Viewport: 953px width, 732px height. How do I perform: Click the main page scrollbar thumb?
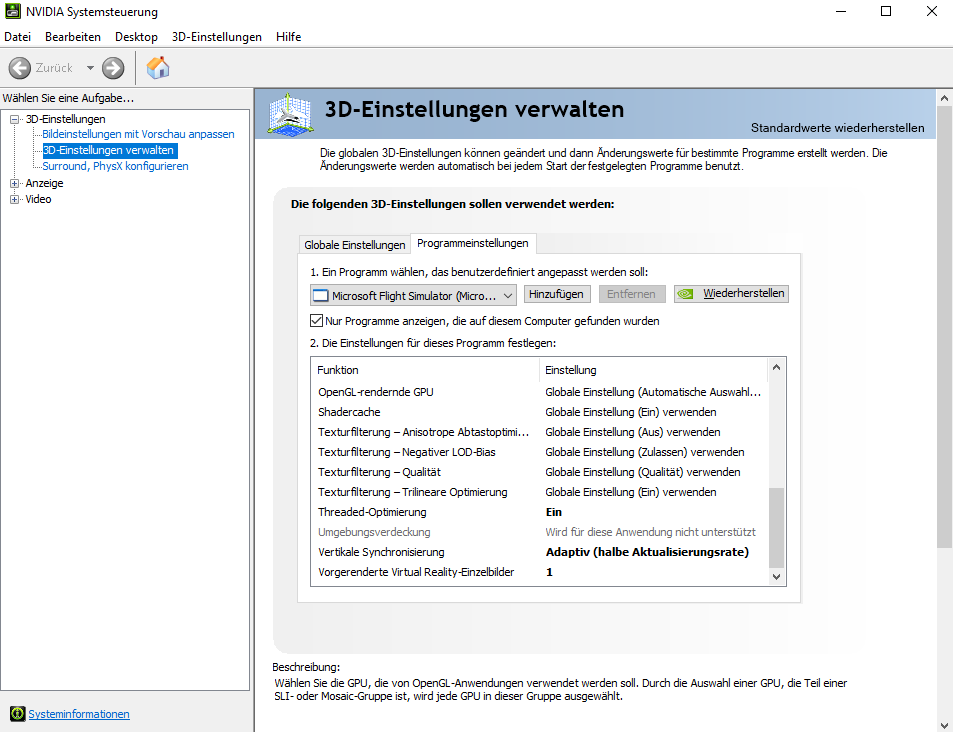[944, 326]
